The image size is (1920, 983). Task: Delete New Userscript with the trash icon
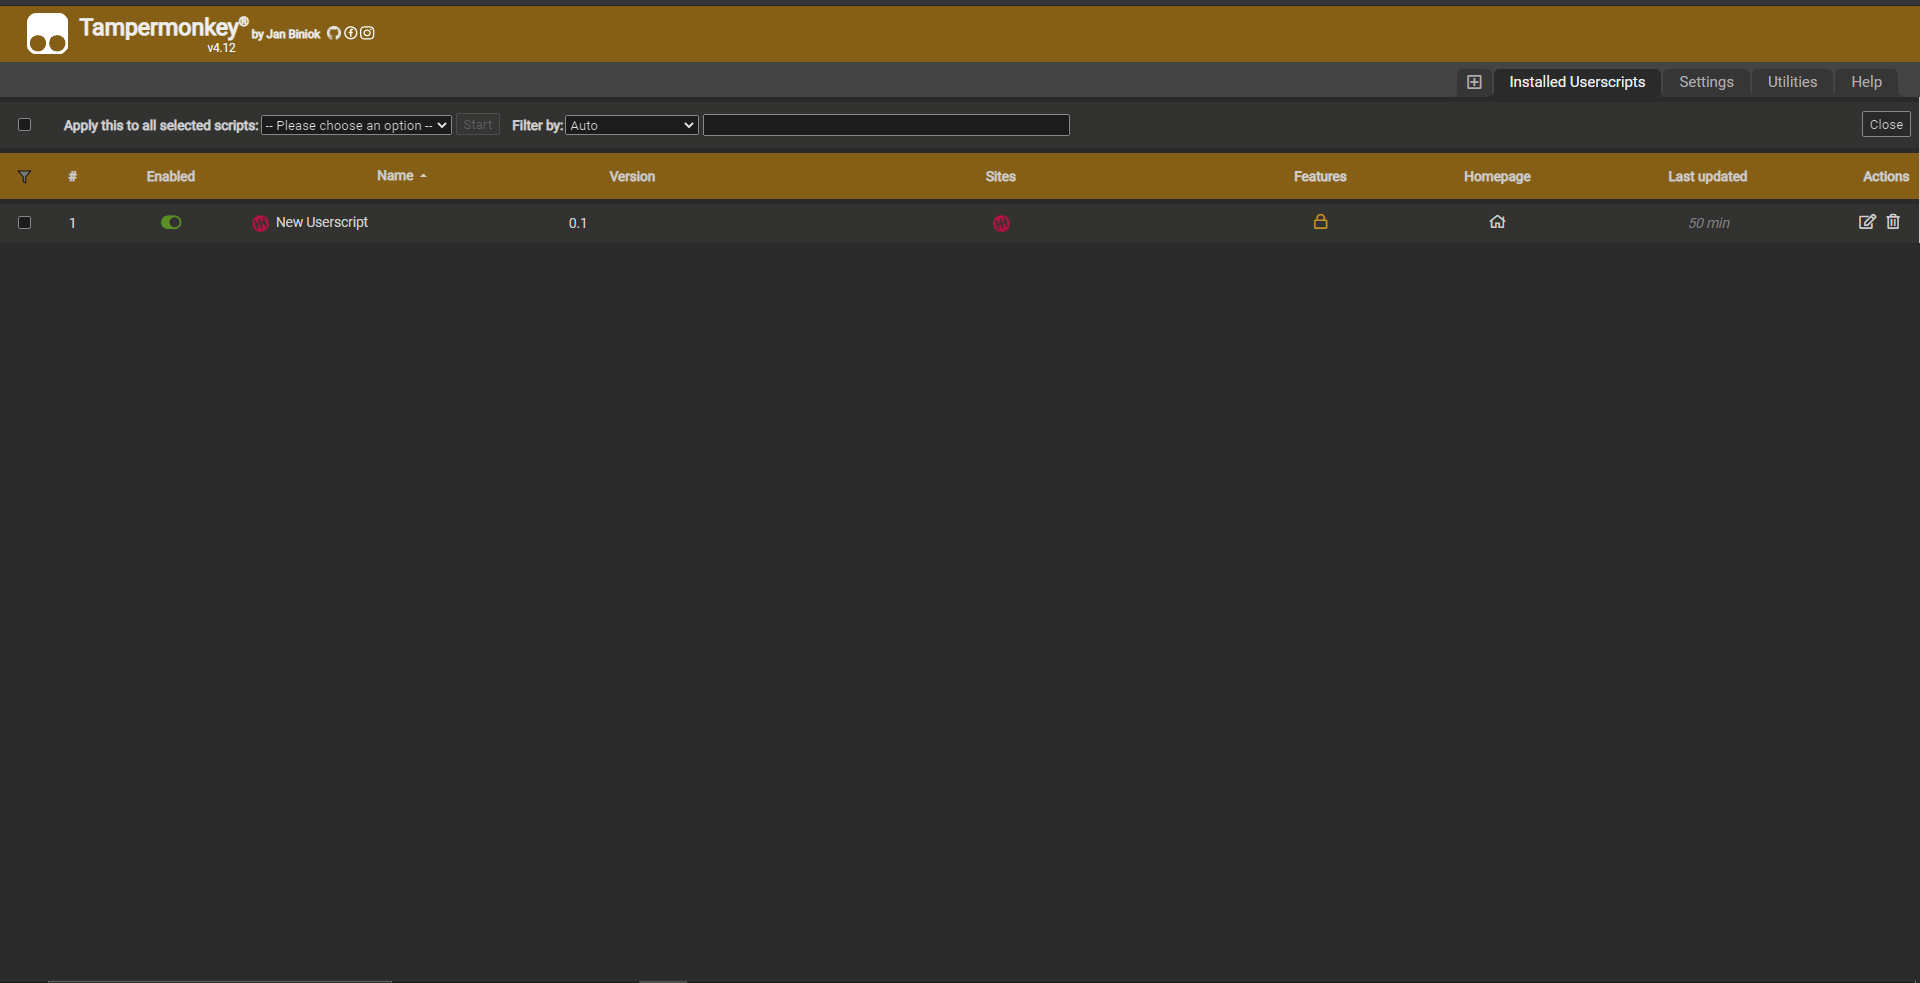click(x=1893, y=222)
